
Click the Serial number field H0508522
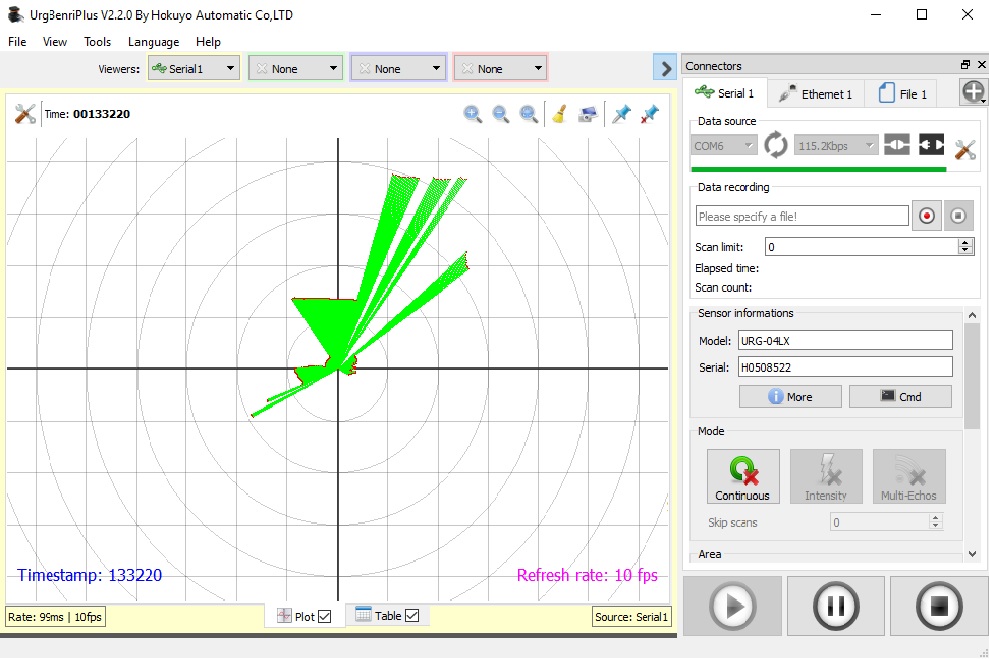tap(845, 367)
